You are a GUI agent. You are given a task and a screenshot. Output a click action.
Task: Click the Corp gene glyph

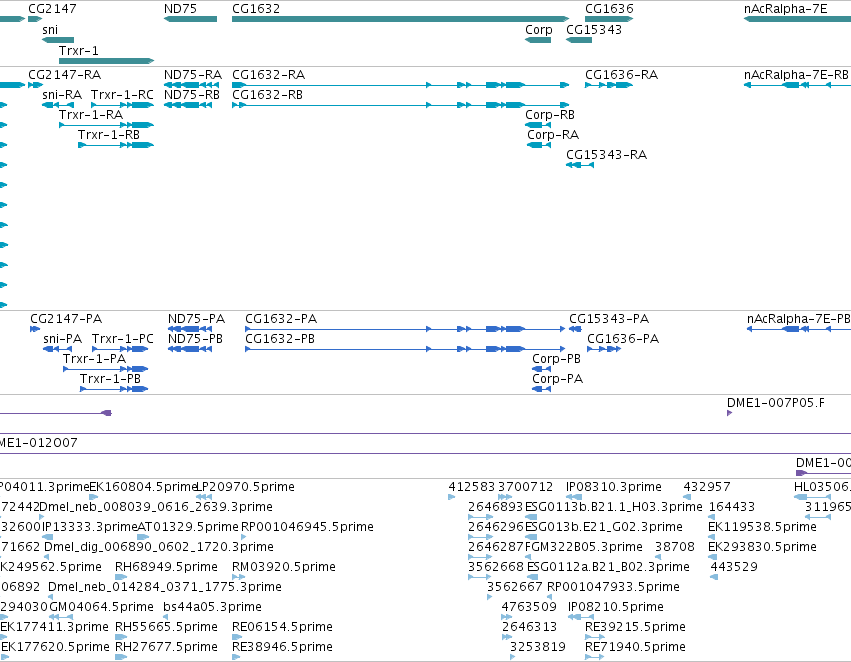538,40
